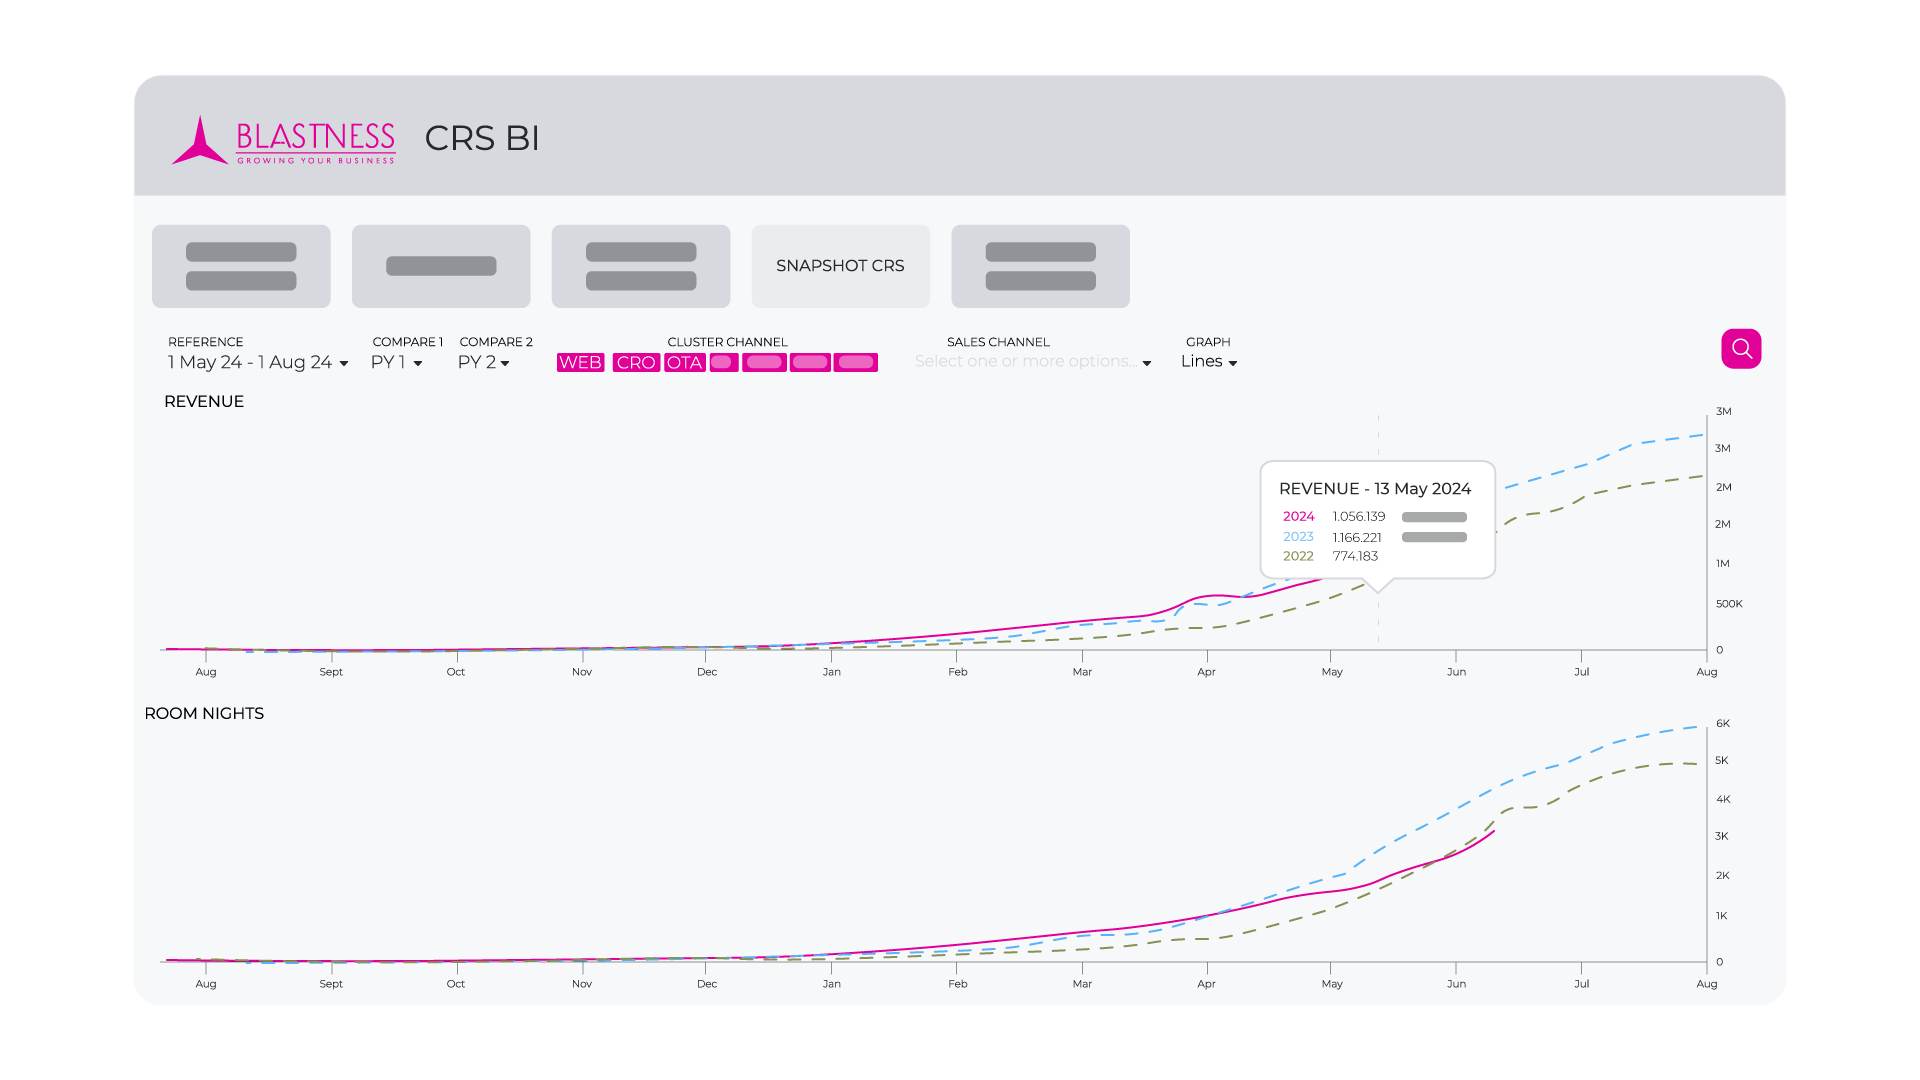Toggle the last blank cluster channel chip
1920x1080 pixels.
[x=856, y=362]
